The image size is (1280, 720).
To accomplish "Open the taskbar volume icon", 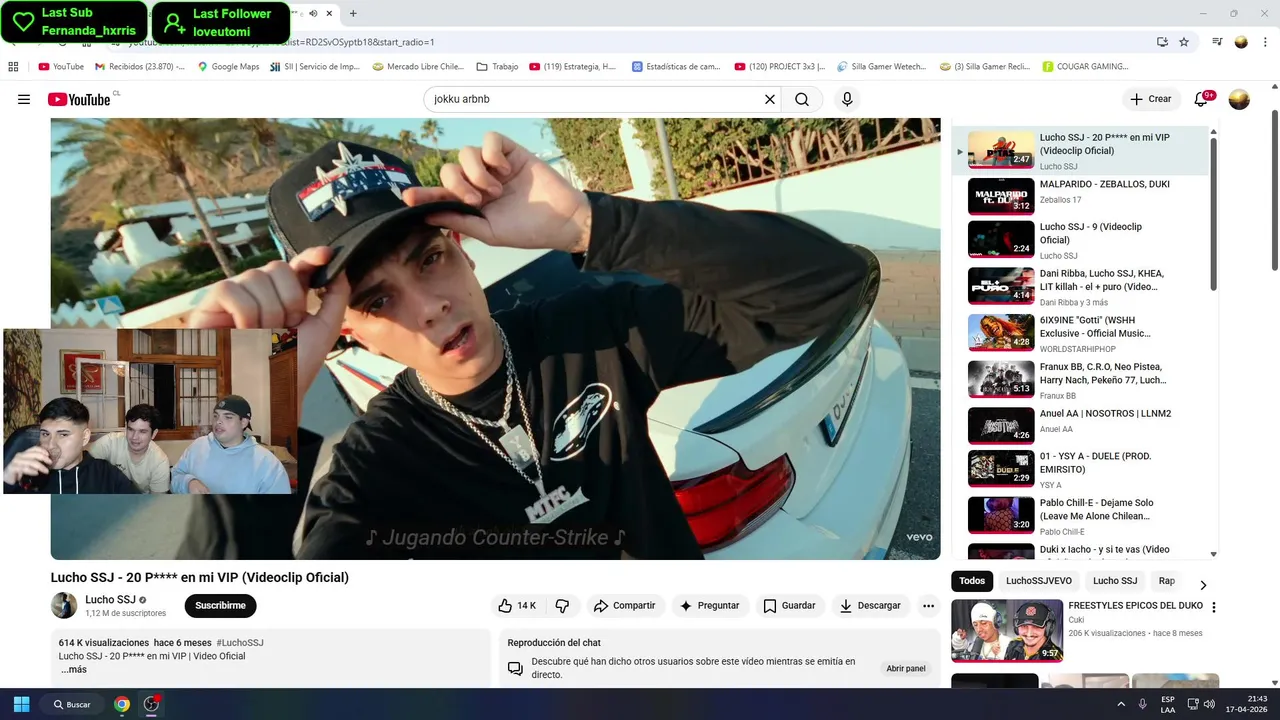I will pyautogui.click(x=1209, y=704).
